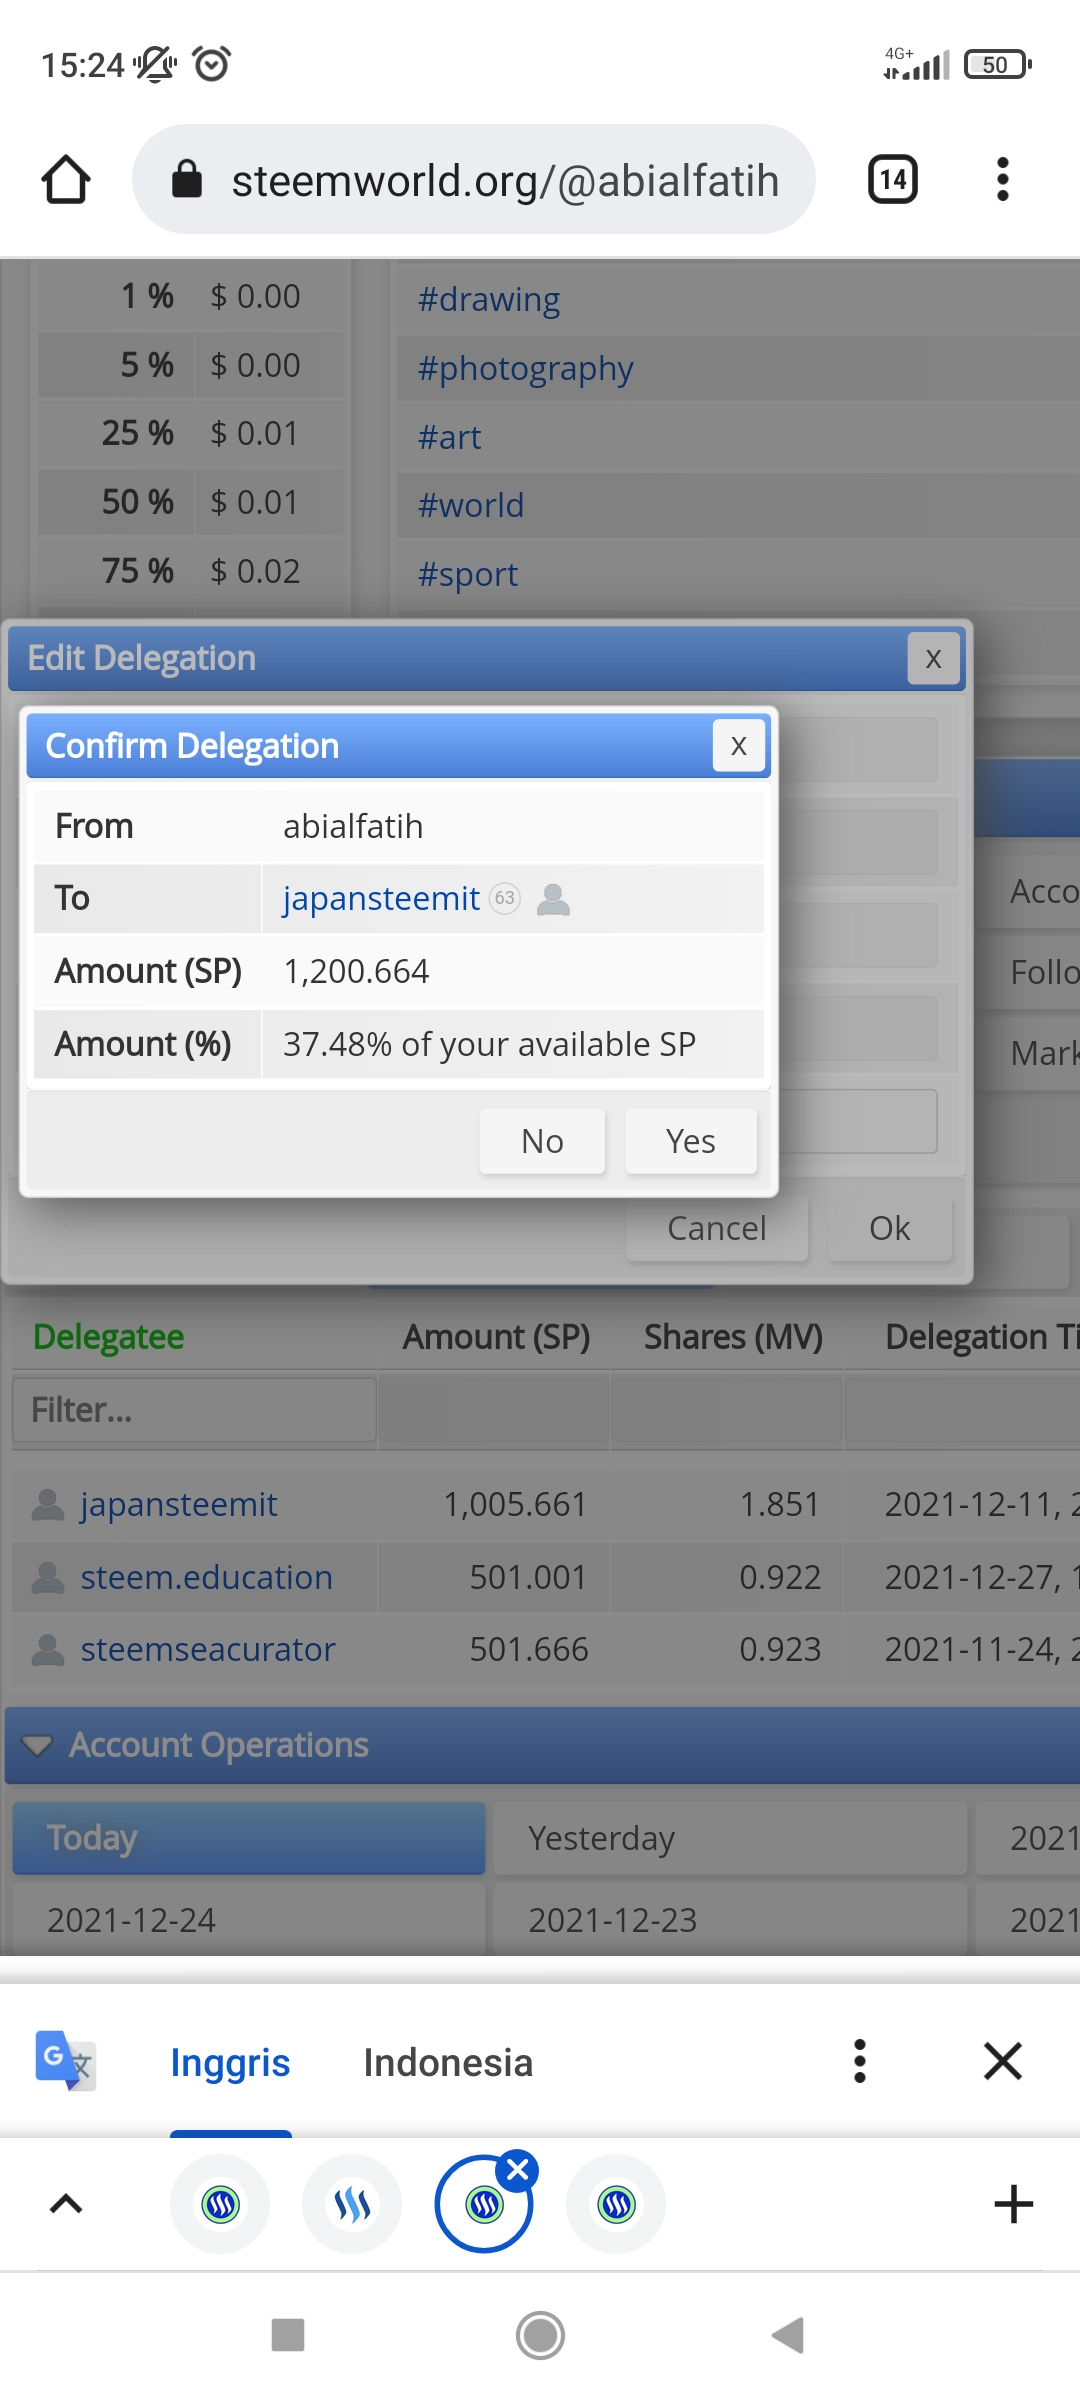
Task: Tap the lock icon in address bar
Action: click(187, 180)
